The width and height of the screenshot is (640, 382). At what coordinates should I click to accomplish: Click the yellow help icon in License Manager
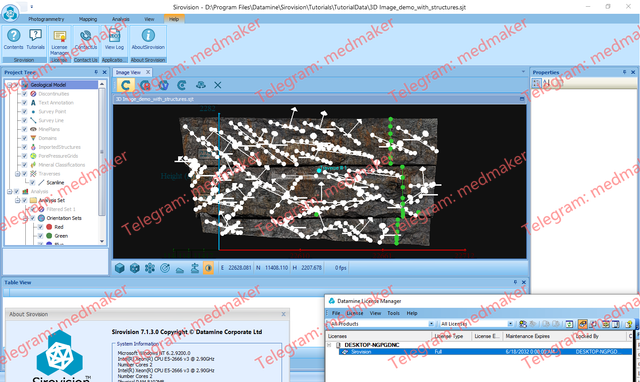click(x=629, y=324)
